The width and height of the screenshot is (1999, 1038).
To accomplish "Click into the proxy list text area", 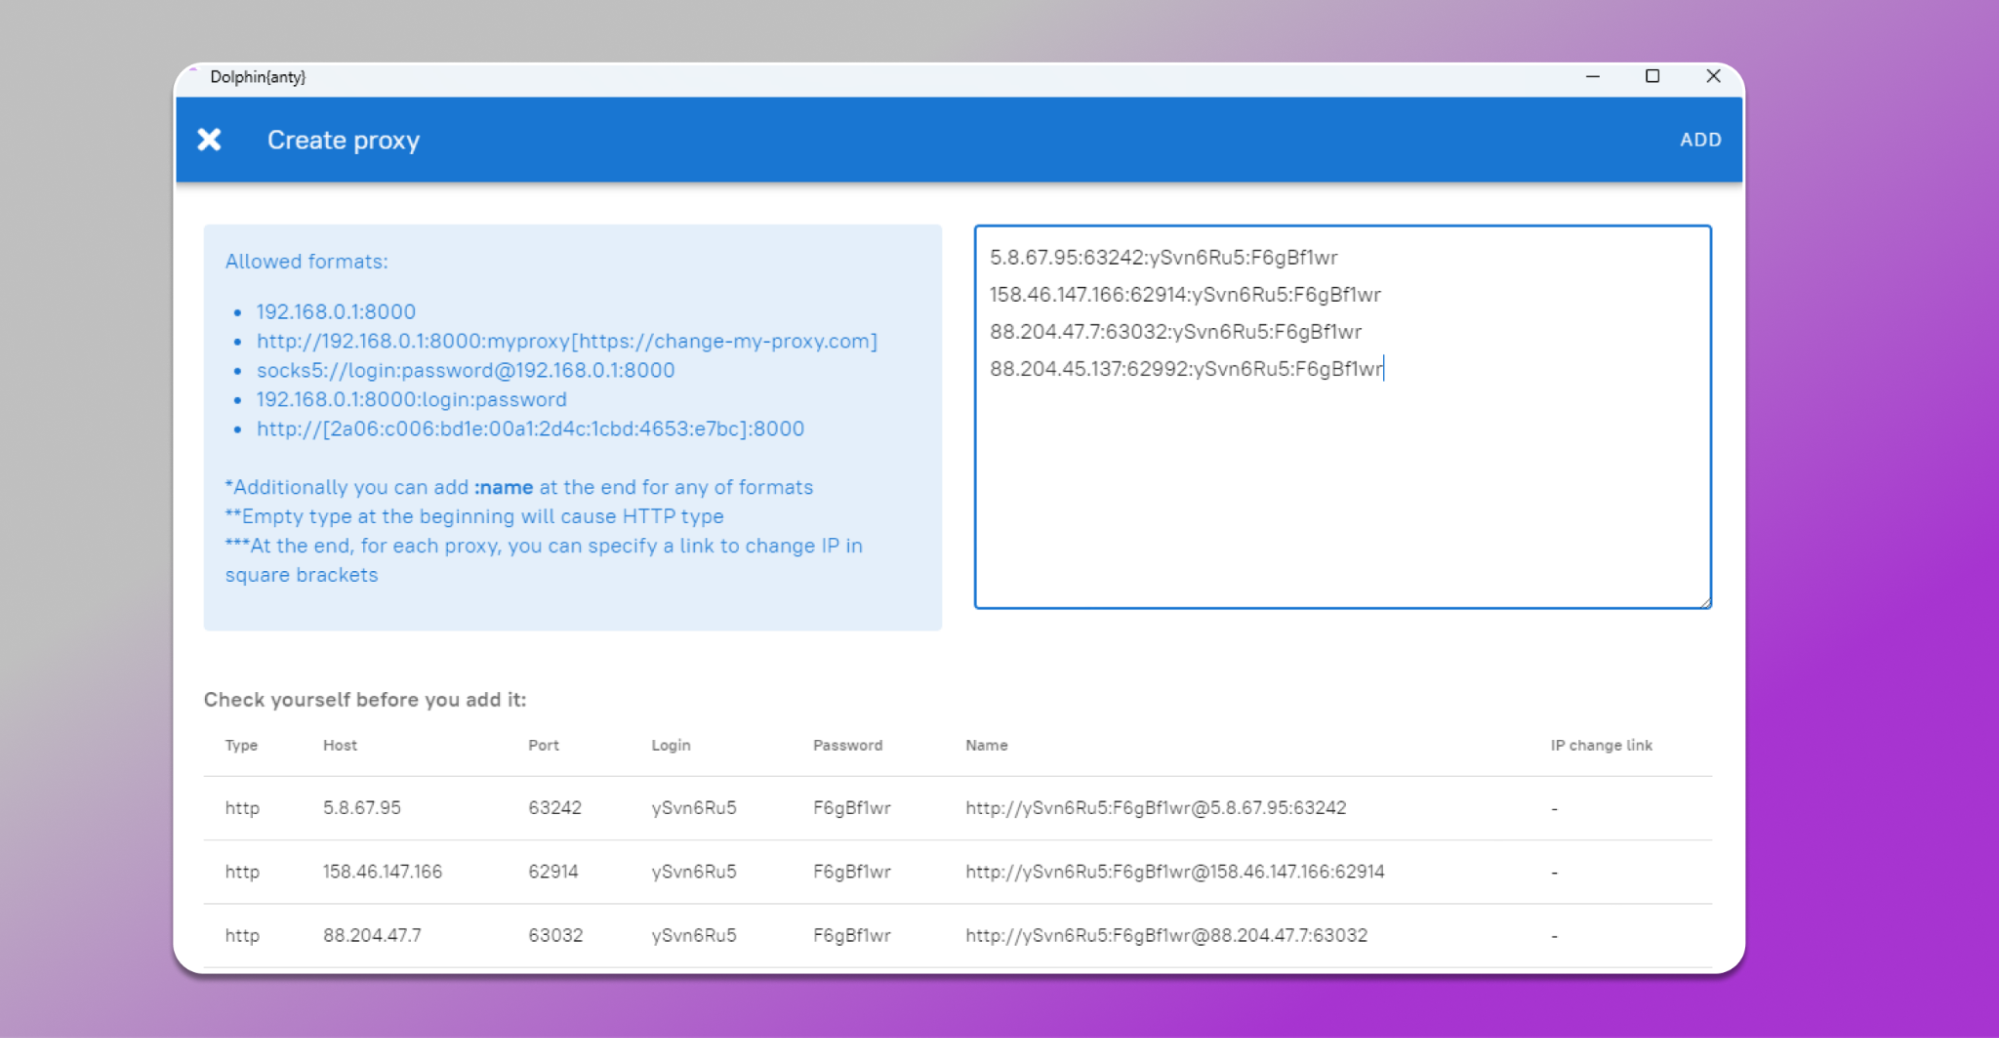I will click(x=1343, y=416).
